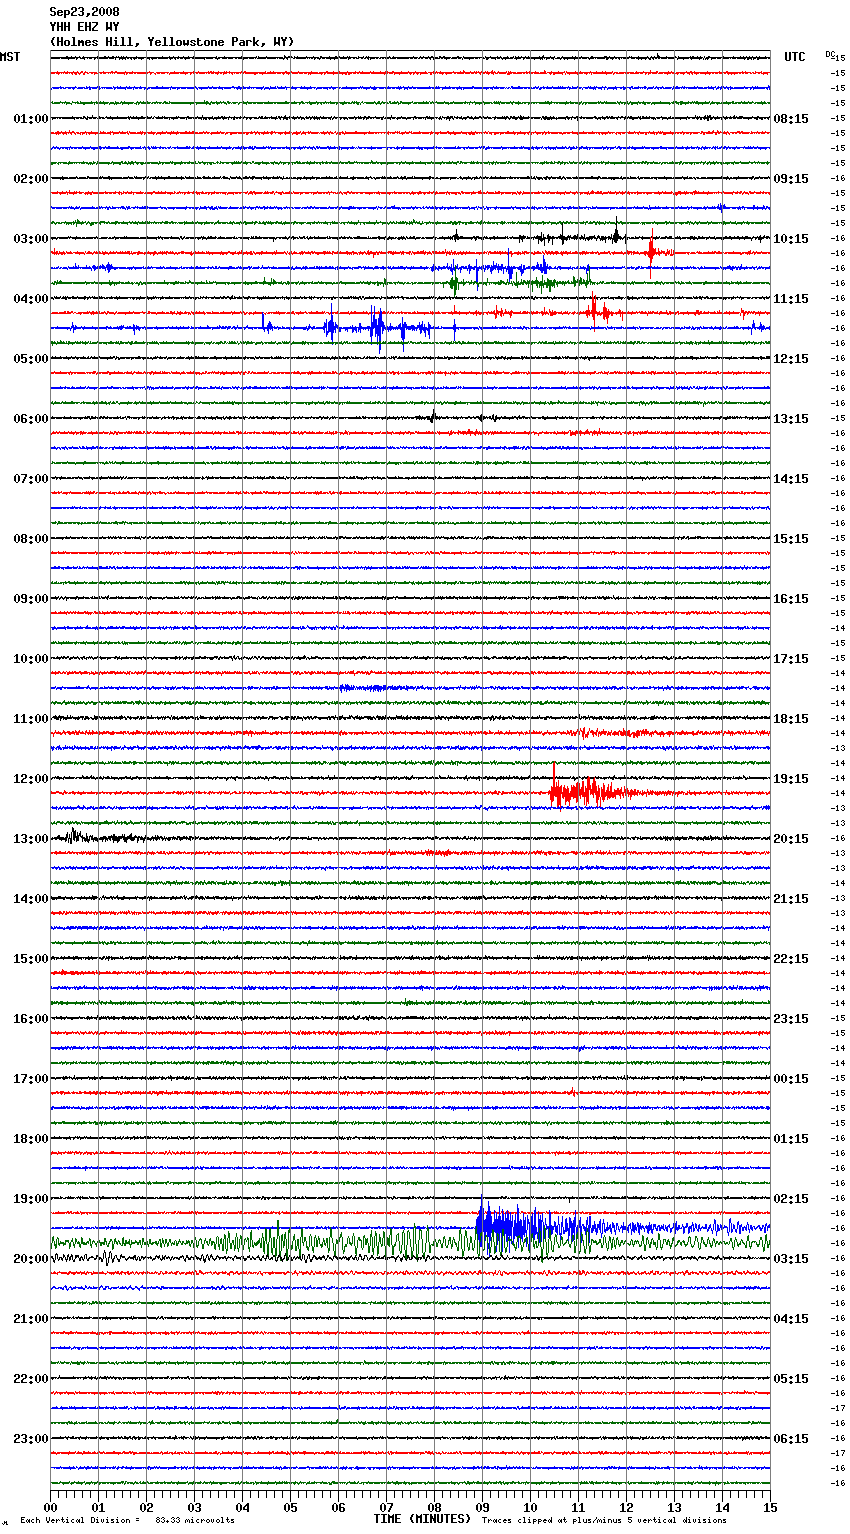Click the red spike on the trace below 03:00 MST

651,251
